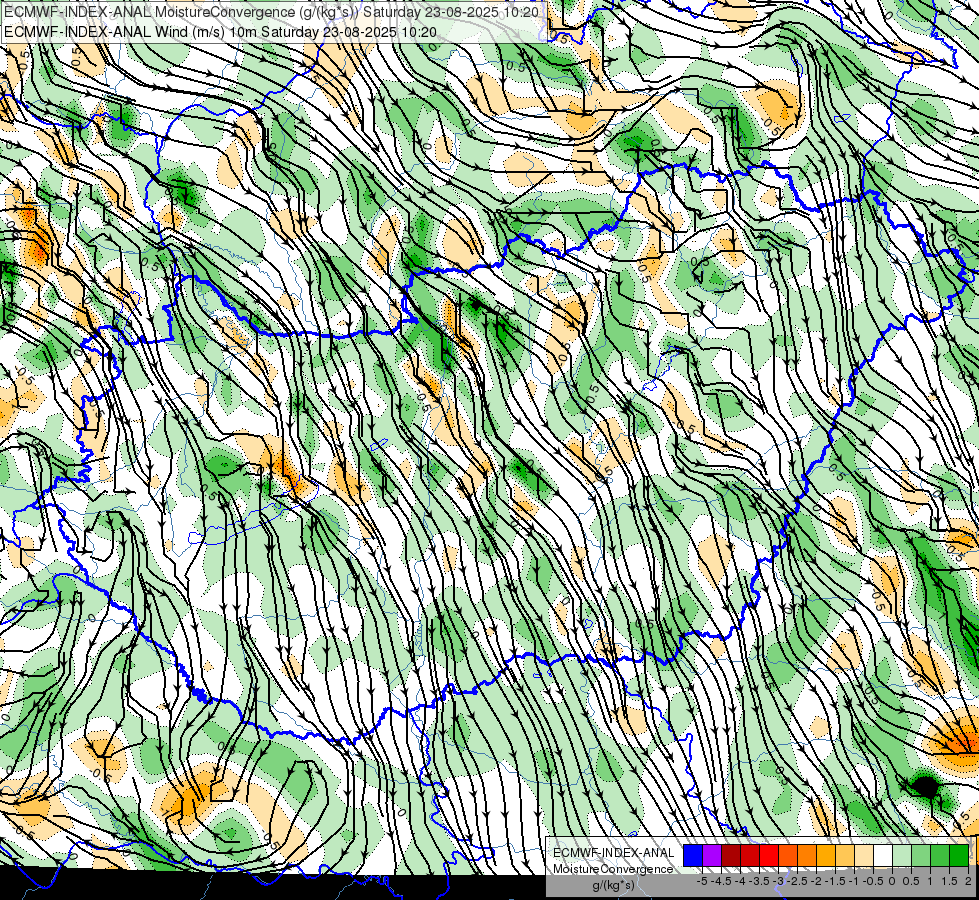Click the '-4.5' legend scale value

click(721, 881)
